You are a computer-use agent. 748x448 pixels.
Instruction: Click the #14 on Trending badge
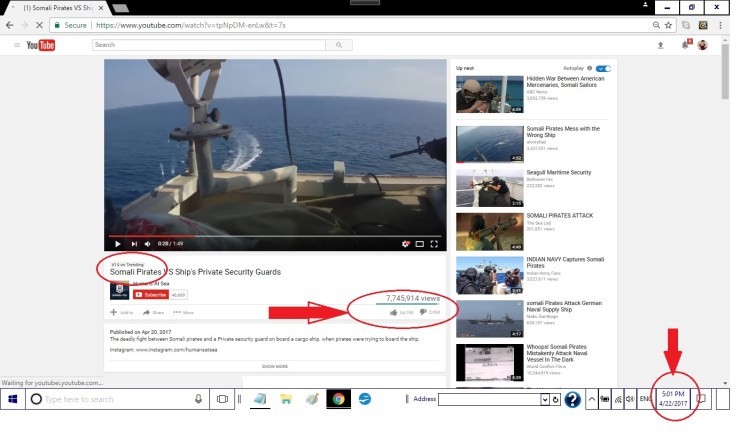pos(127,264)
